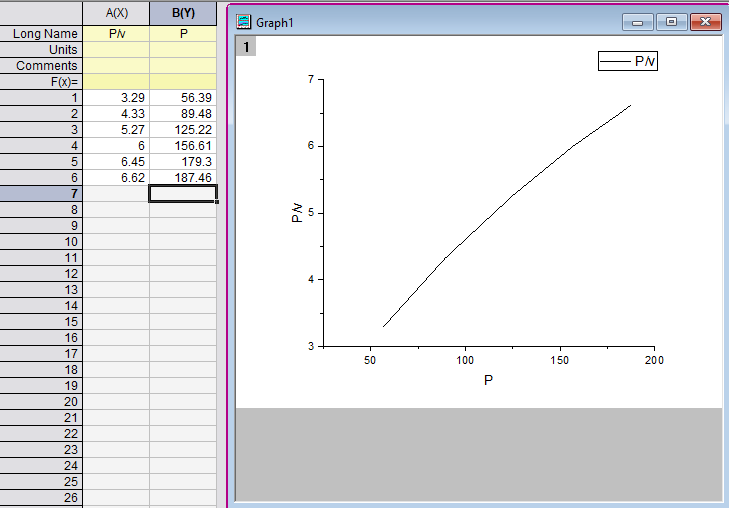729x508 pixels.
Task: Close the Graph1 window
Action: coord(705,22)
